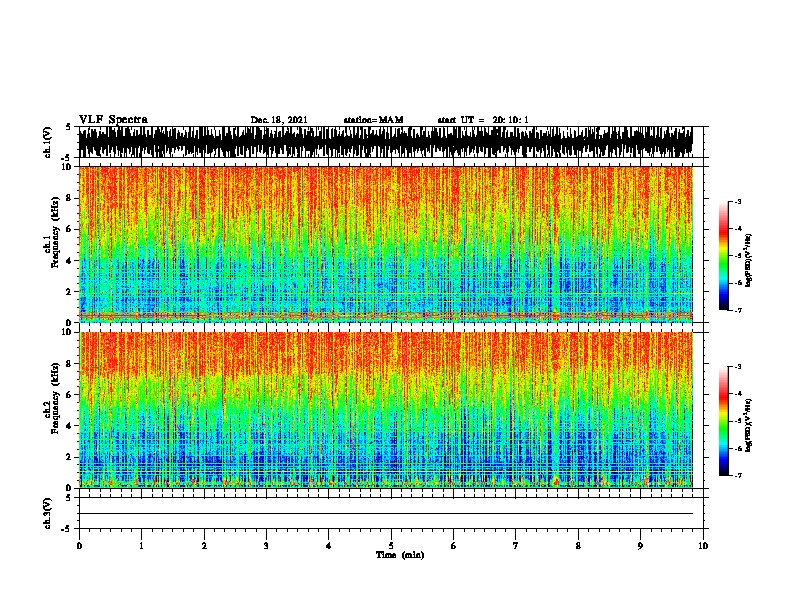Select the "start UT = 20:10:1" header text
792x612 pixels.
483,120
